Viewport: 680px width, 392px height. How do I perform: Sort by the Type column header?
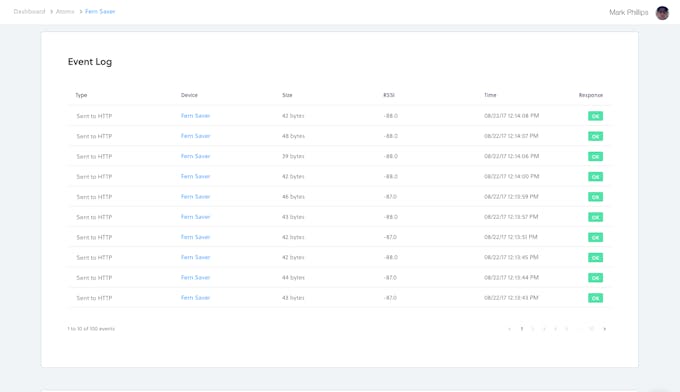pos(81,95)
